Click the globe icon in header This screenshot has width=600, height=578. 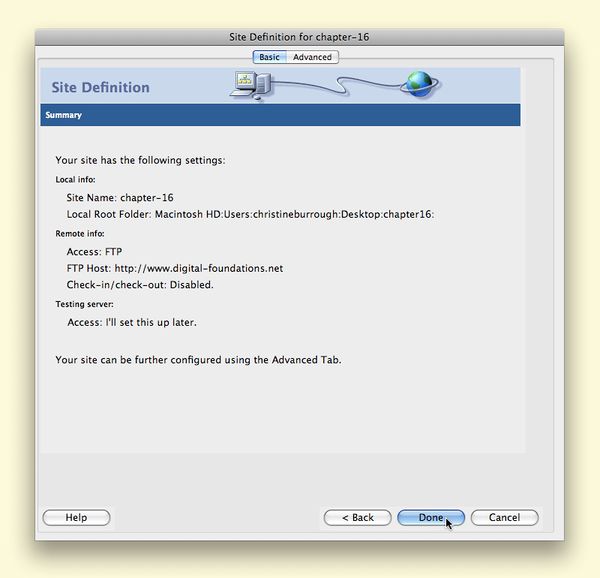421,85
